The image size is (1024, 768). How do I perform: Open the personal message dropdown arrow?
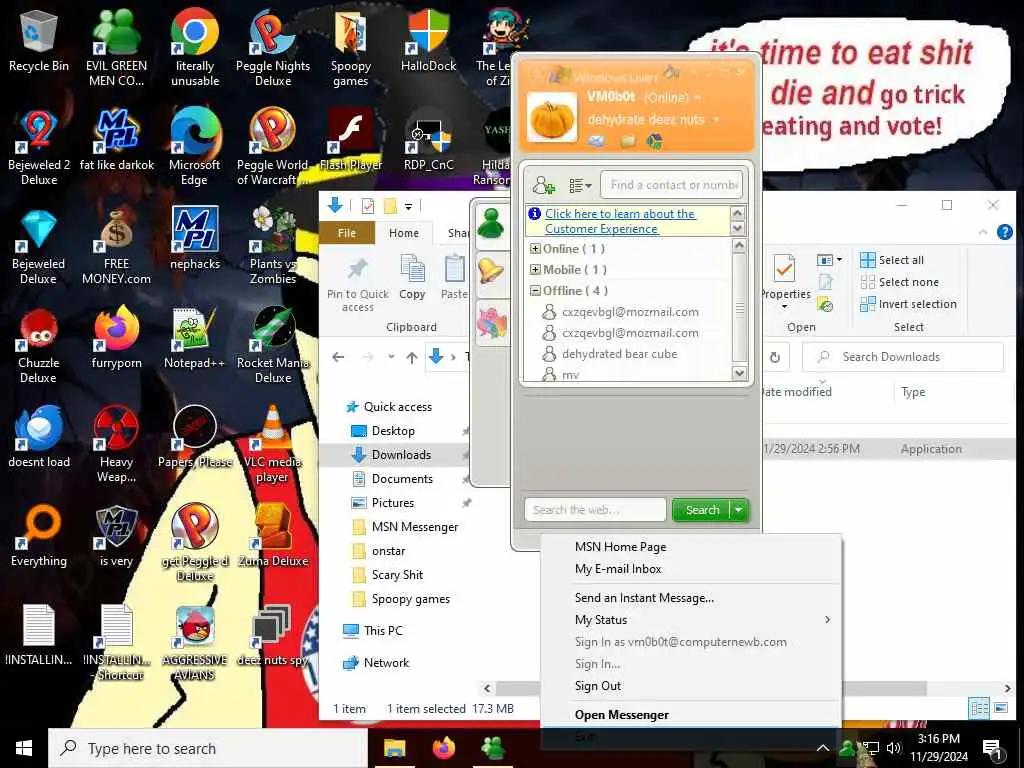click(716, 120)
